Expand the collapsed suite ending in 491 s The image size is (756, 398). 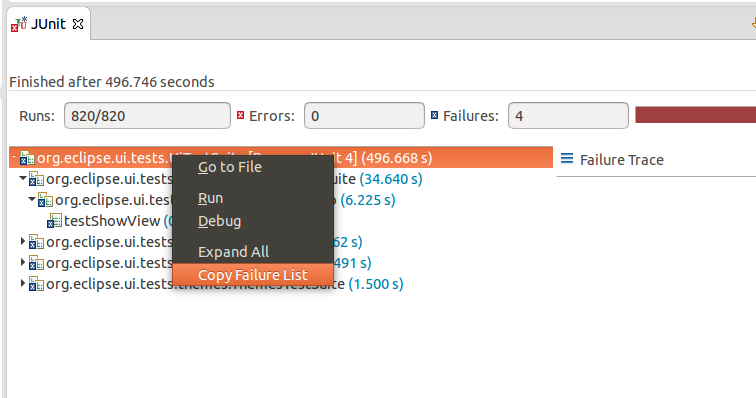[23, 262]
